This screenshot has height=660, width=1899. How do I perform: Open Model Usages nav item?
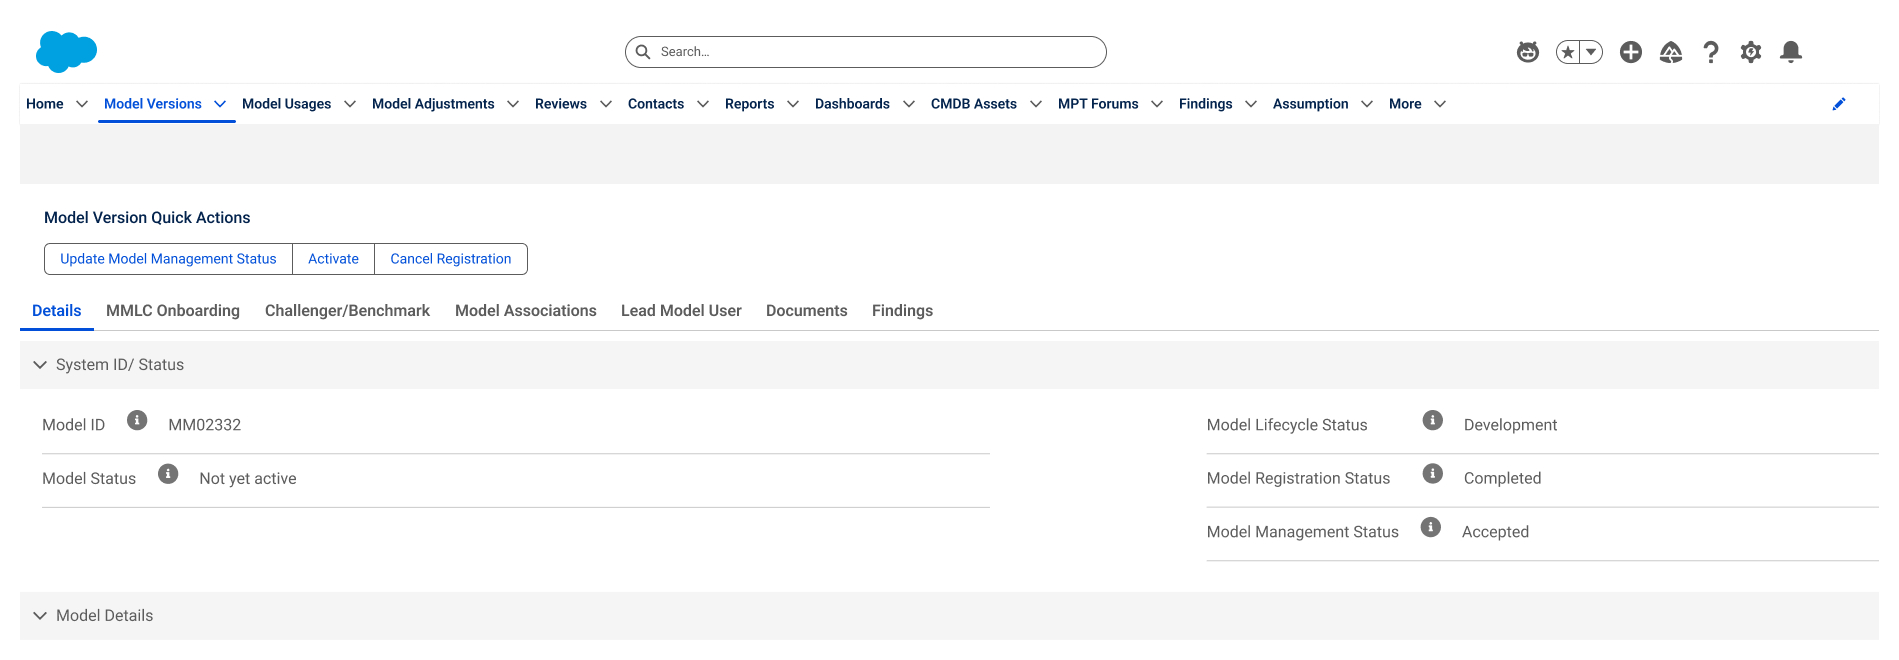[286, 104]
